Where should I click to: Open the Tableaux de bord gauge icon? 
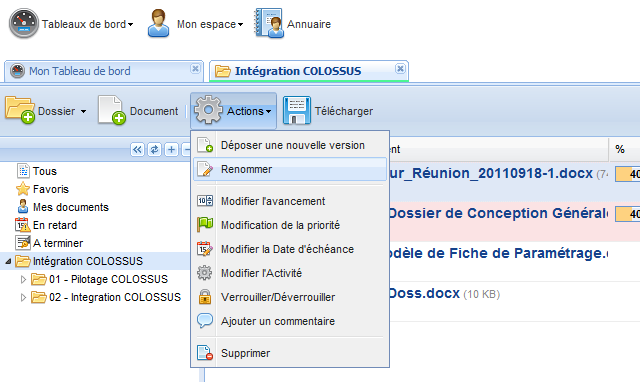(x=24, y=24)
